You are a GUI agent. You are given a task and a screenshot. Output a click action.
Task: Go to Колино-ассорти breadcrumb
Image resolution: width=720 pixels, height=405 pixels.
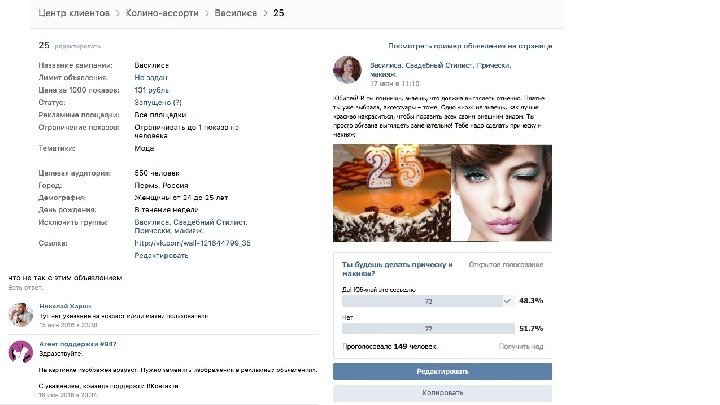pyautogui.click(x=162, y=13)
